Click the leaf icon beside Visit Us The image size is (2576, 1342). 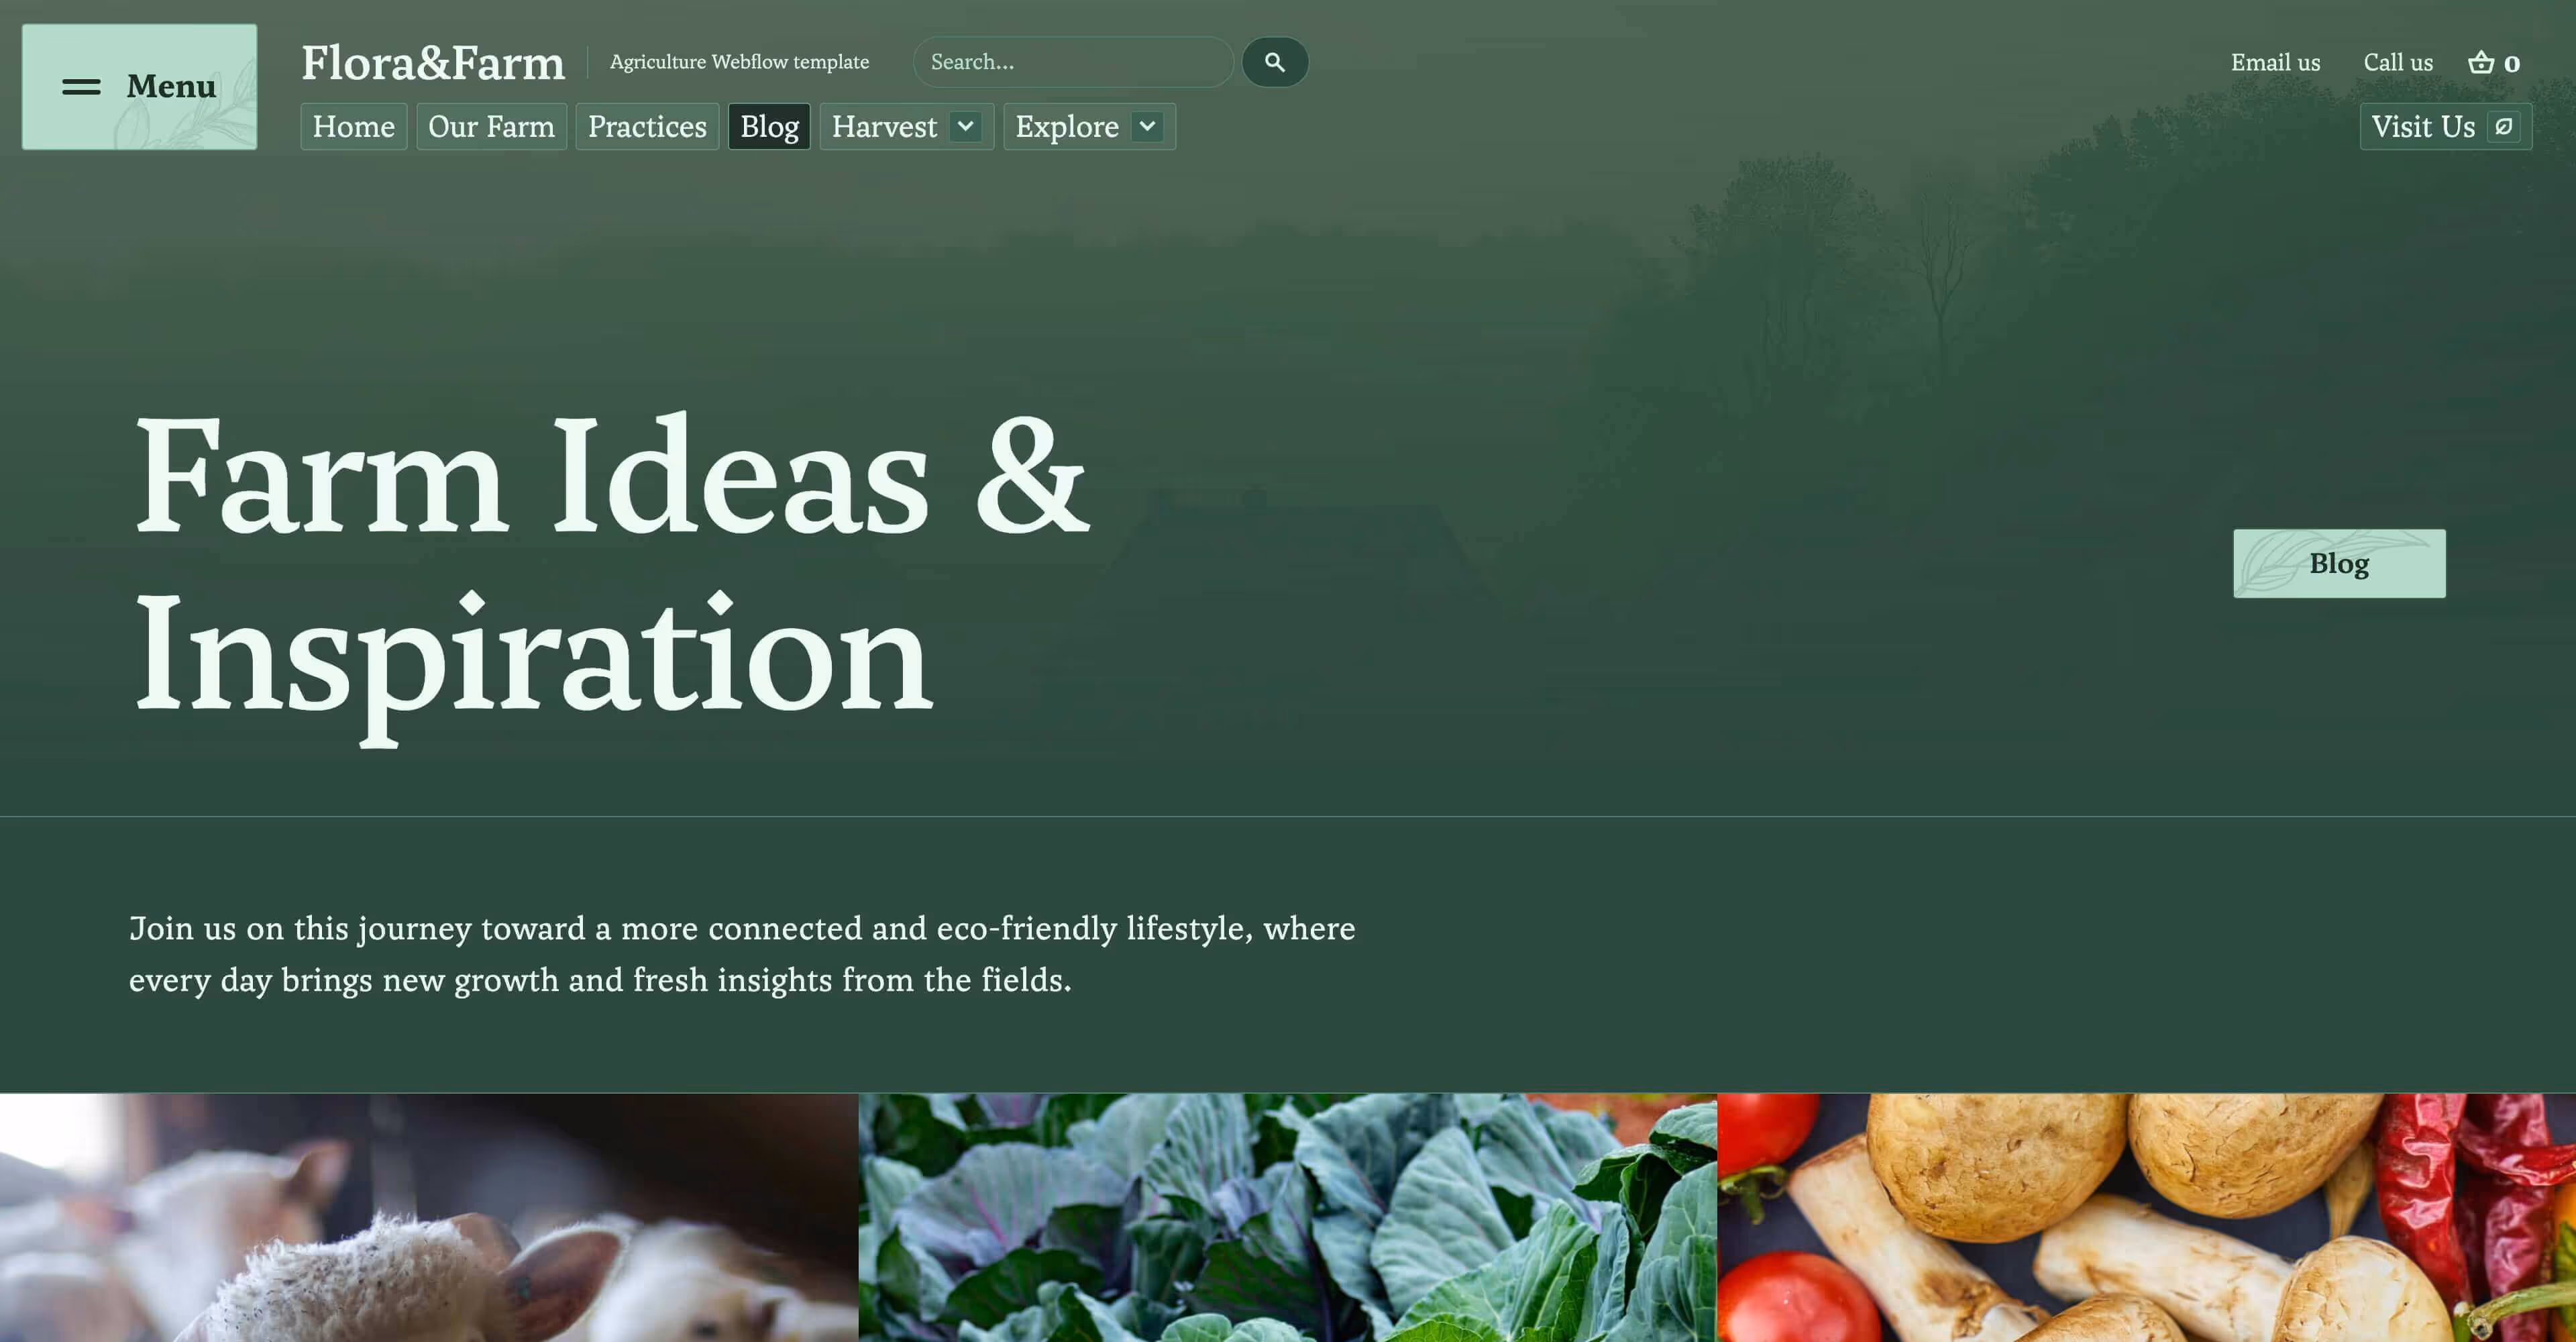click(x=2504, y=126)
